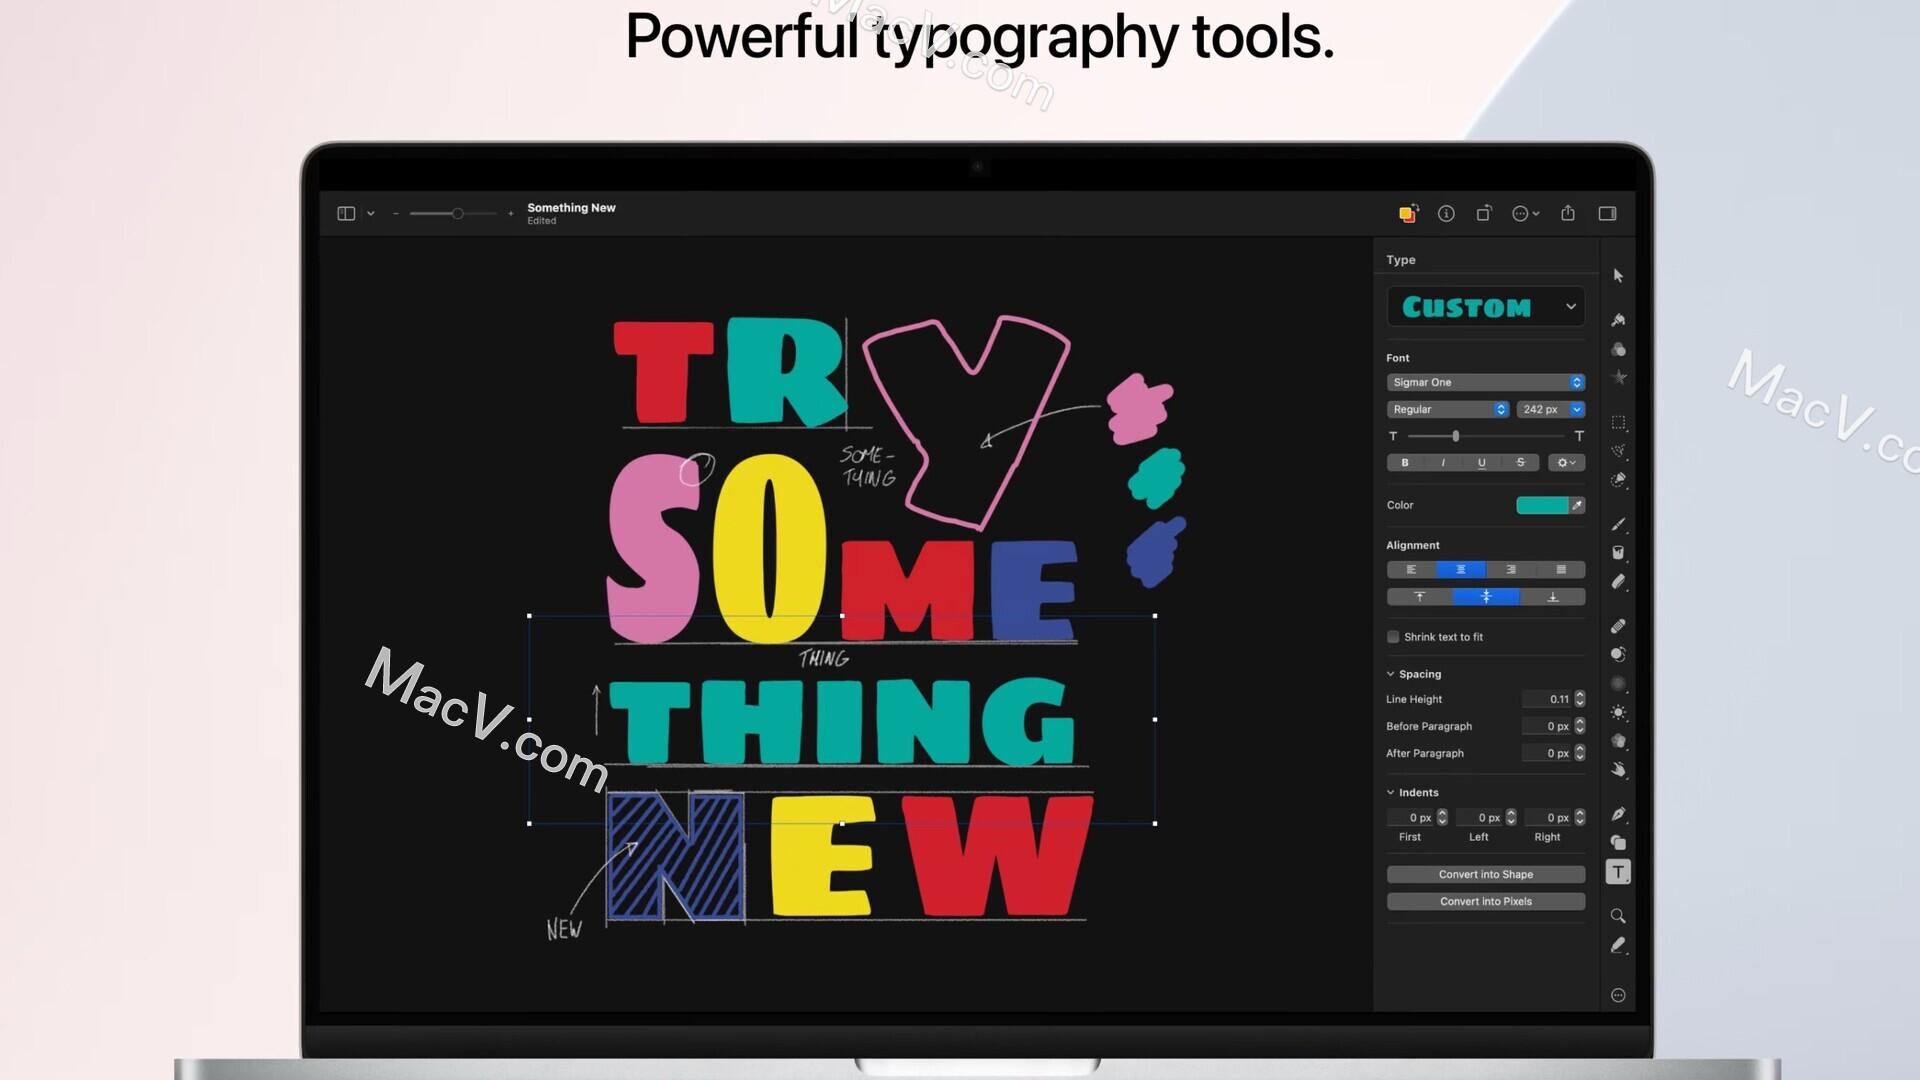Image resolution: width=1920 pixels, height=1080 pixels.
Task: Align text vertically to top
Action: coord(1419,597)
